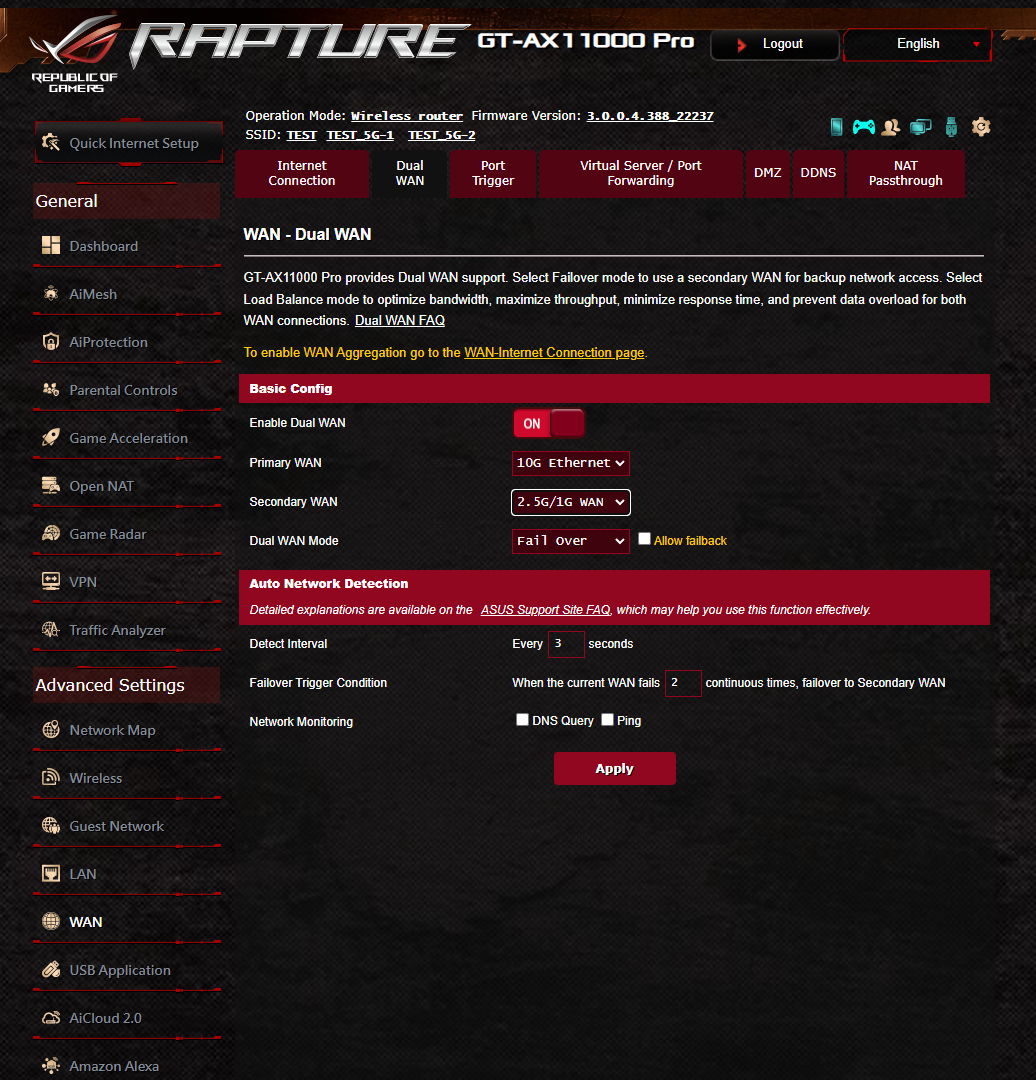Switch to the DDNS tab

click(x=818, y=174)
